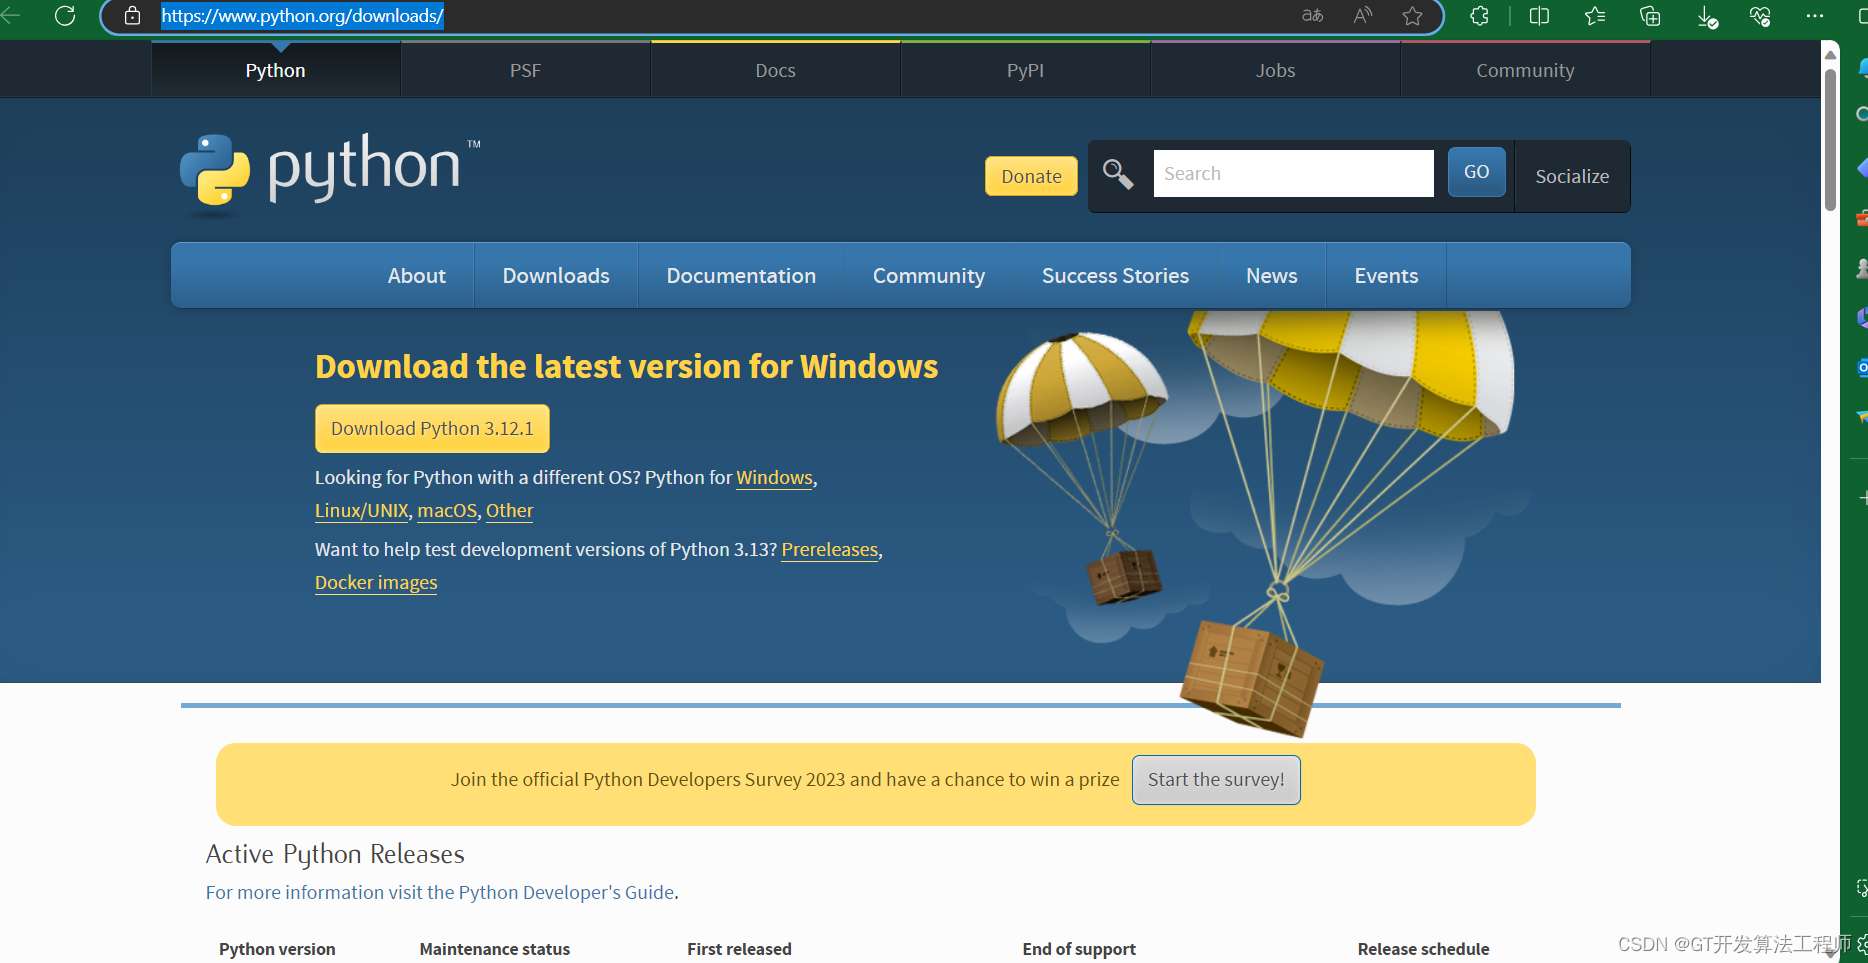Follow the Docker images link
The height and width of the screenshot is (963, 1868).
pyautogui.click(x=376, y=583)
